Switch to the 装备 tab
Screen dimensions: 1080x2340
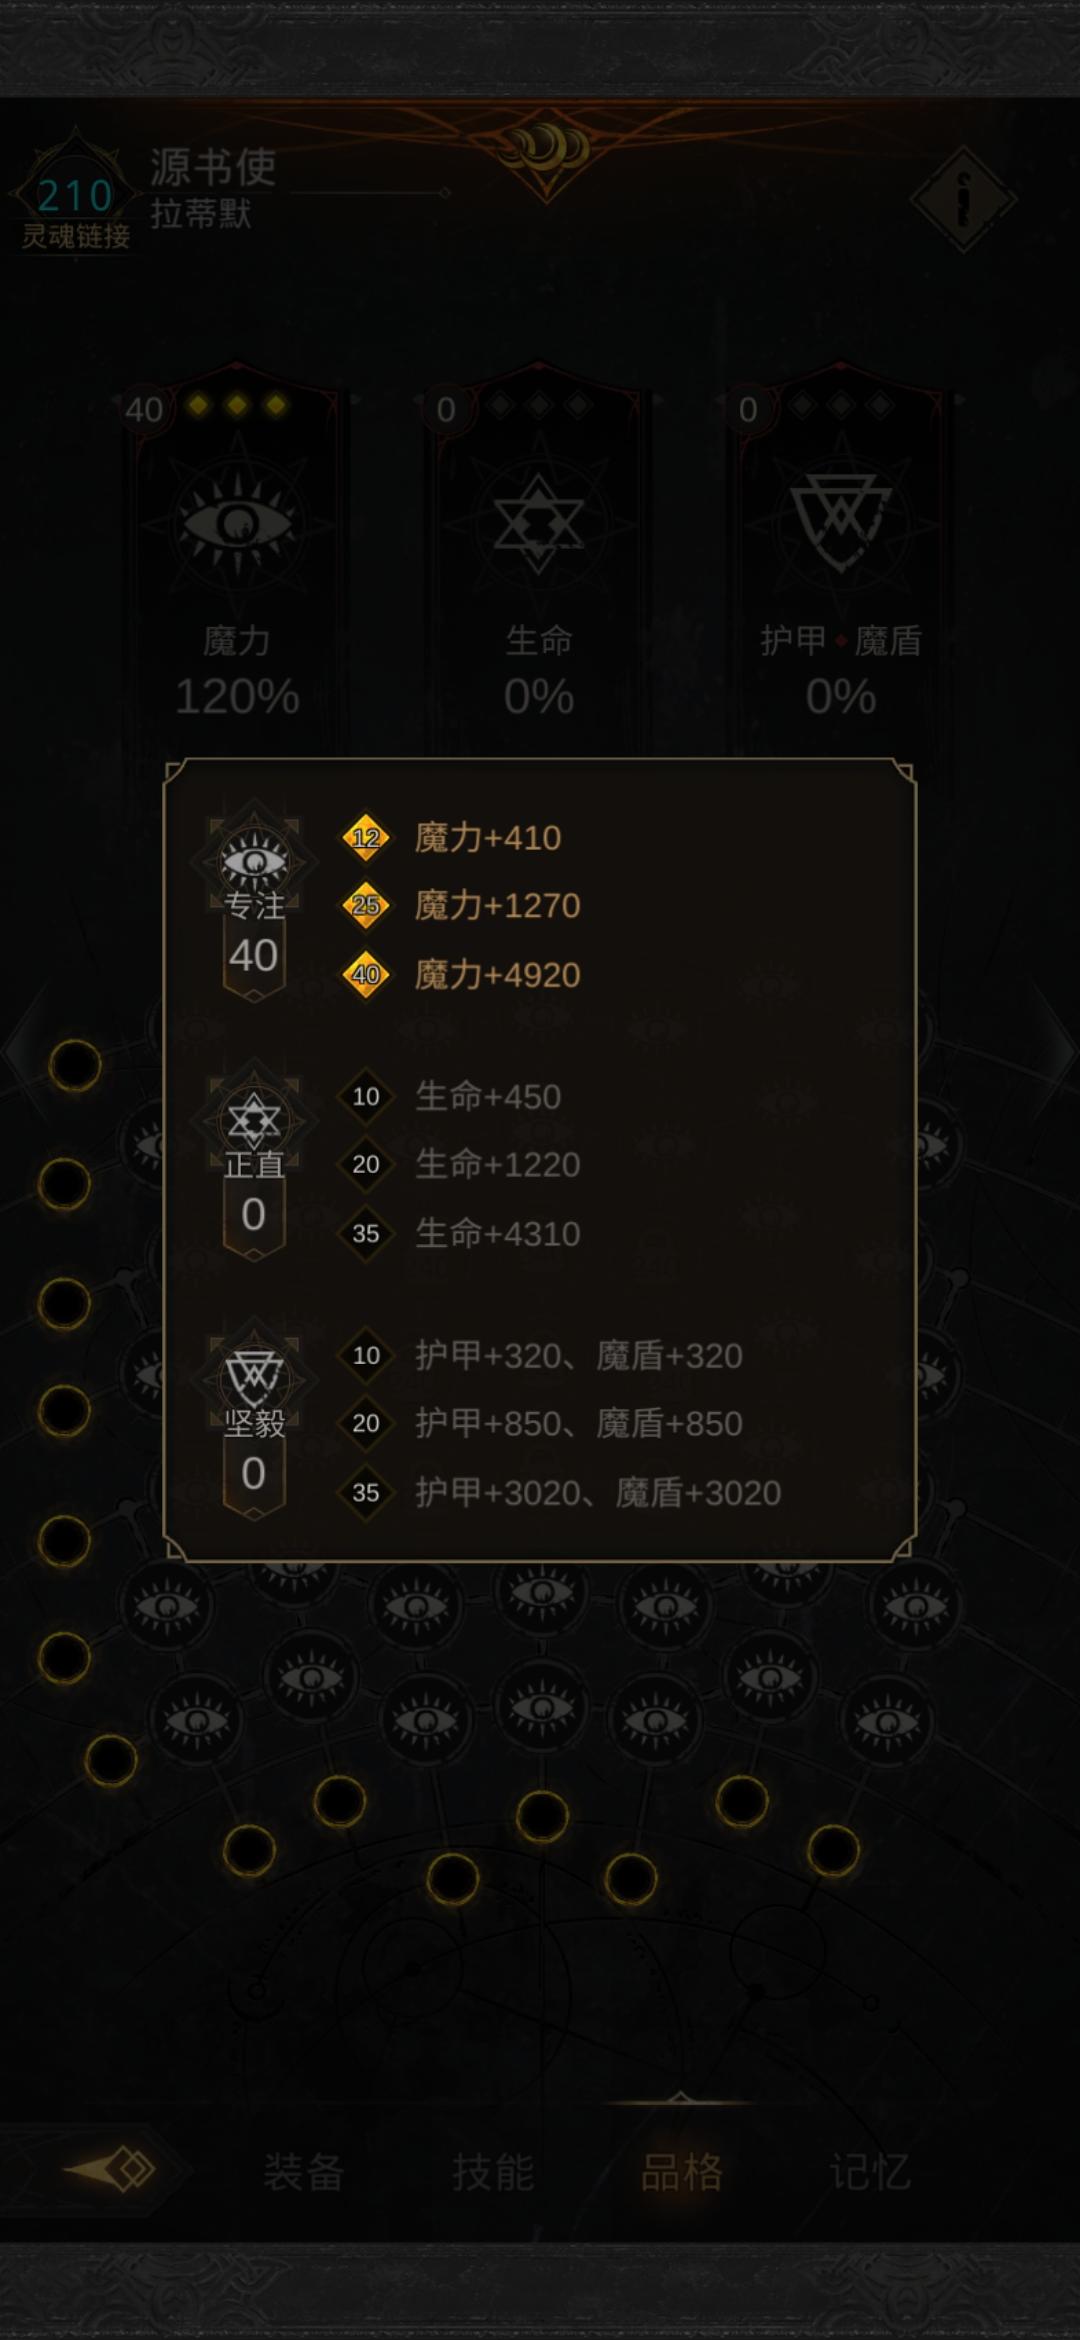(303, 2172)
